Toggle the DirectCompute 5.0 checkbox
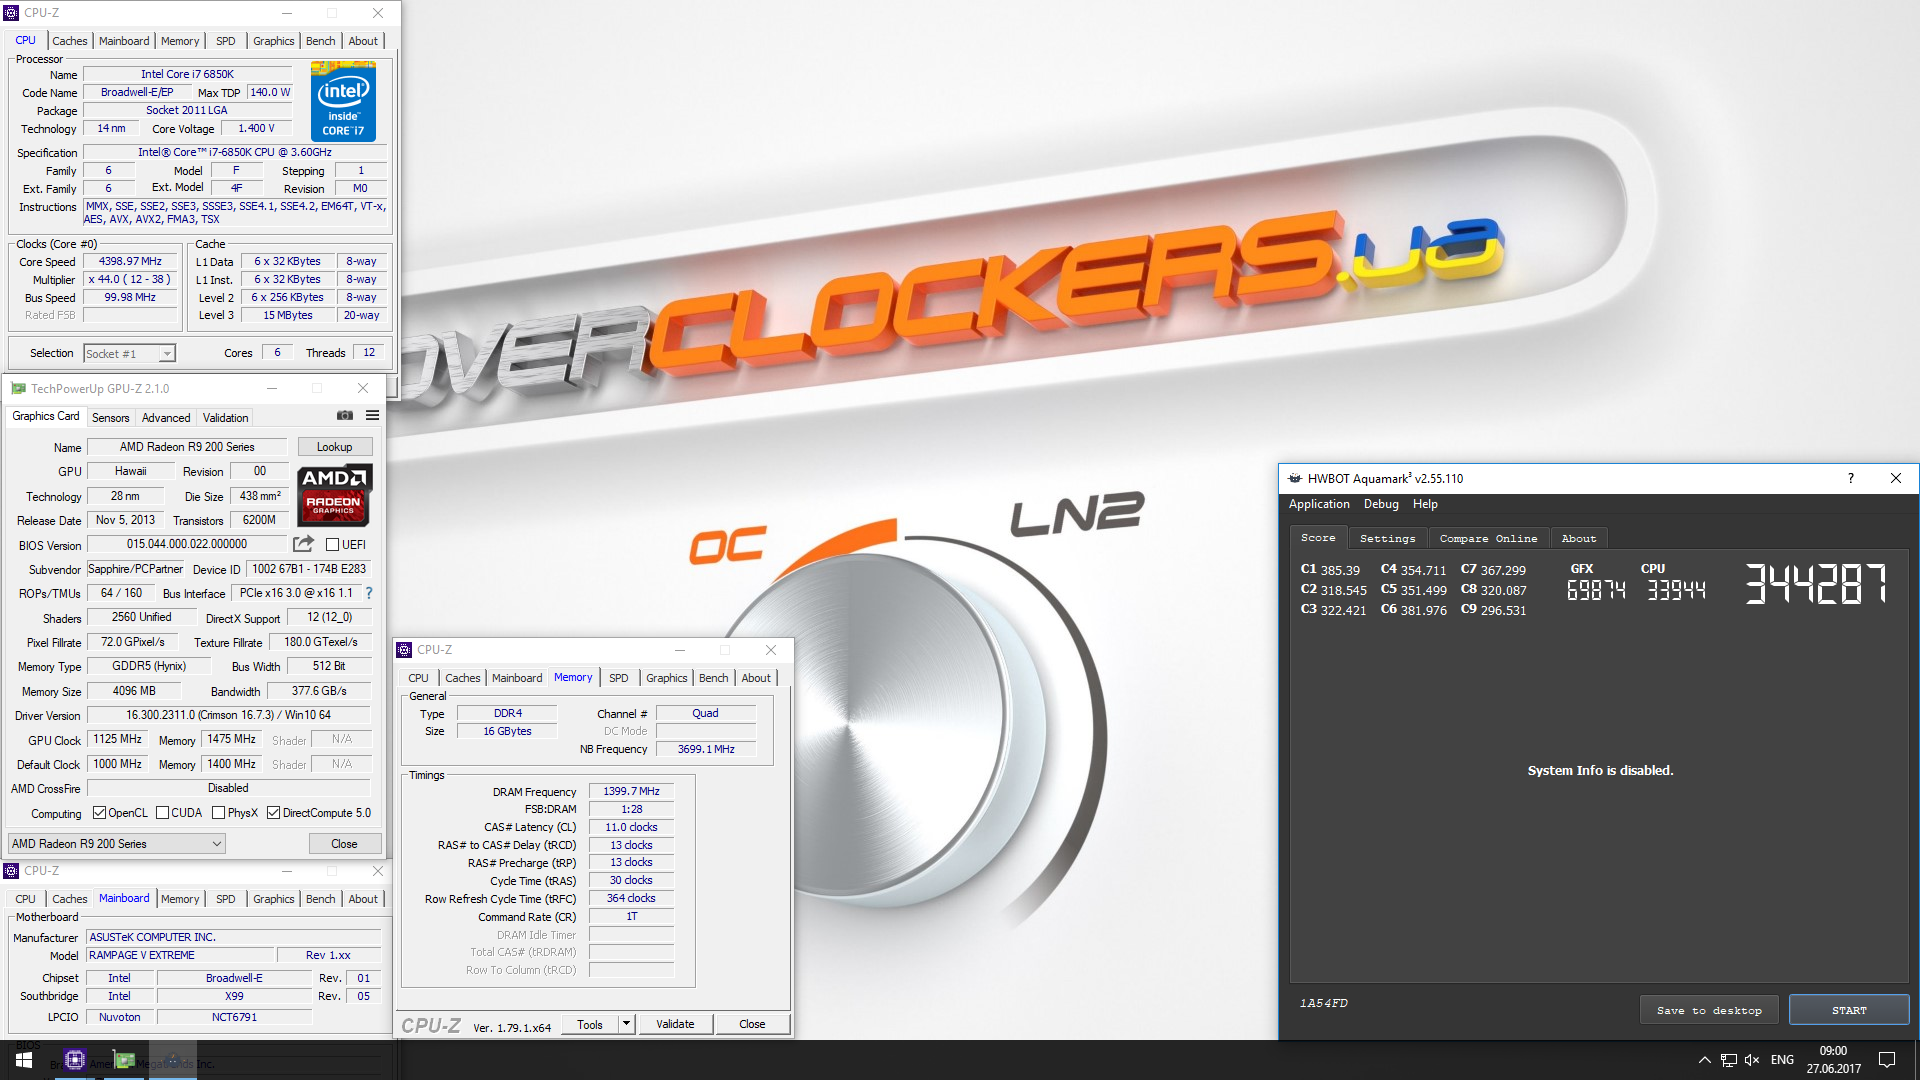1920x1080 pixels. click(273, 813)
